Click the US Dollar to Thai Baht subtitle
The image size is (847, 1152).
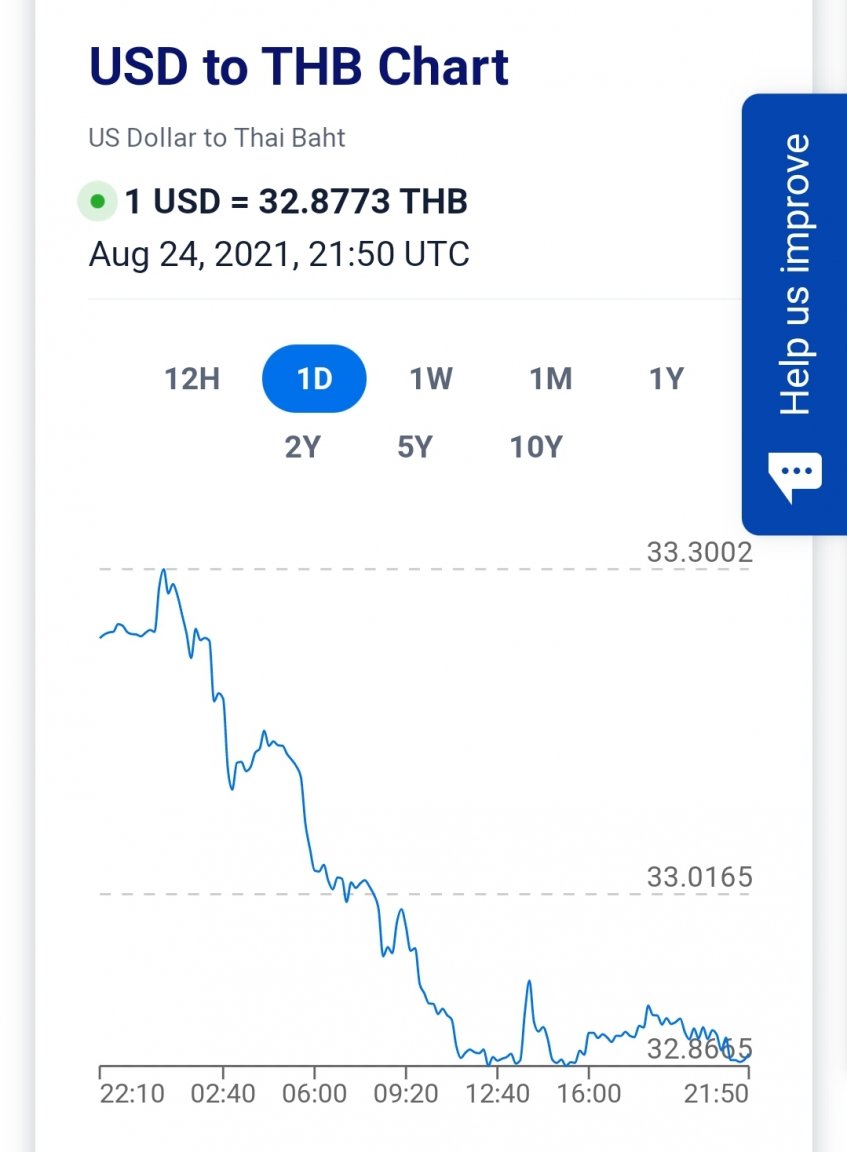click(x=217, y=137)
